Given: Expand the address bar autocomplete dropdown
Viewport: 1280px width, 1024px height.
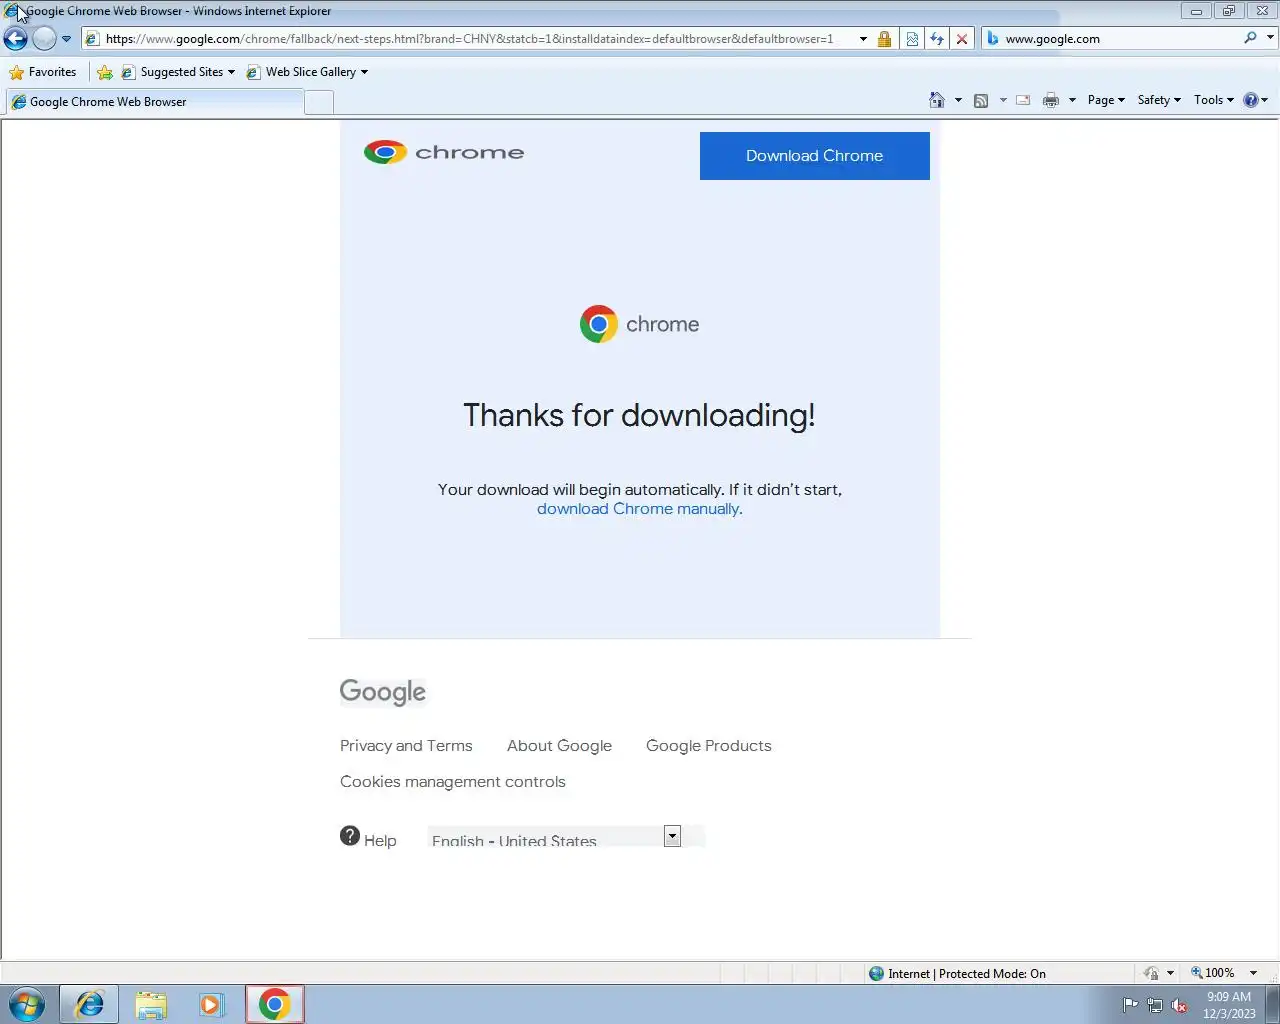Looking at the screenshot, I should point(863,39).
